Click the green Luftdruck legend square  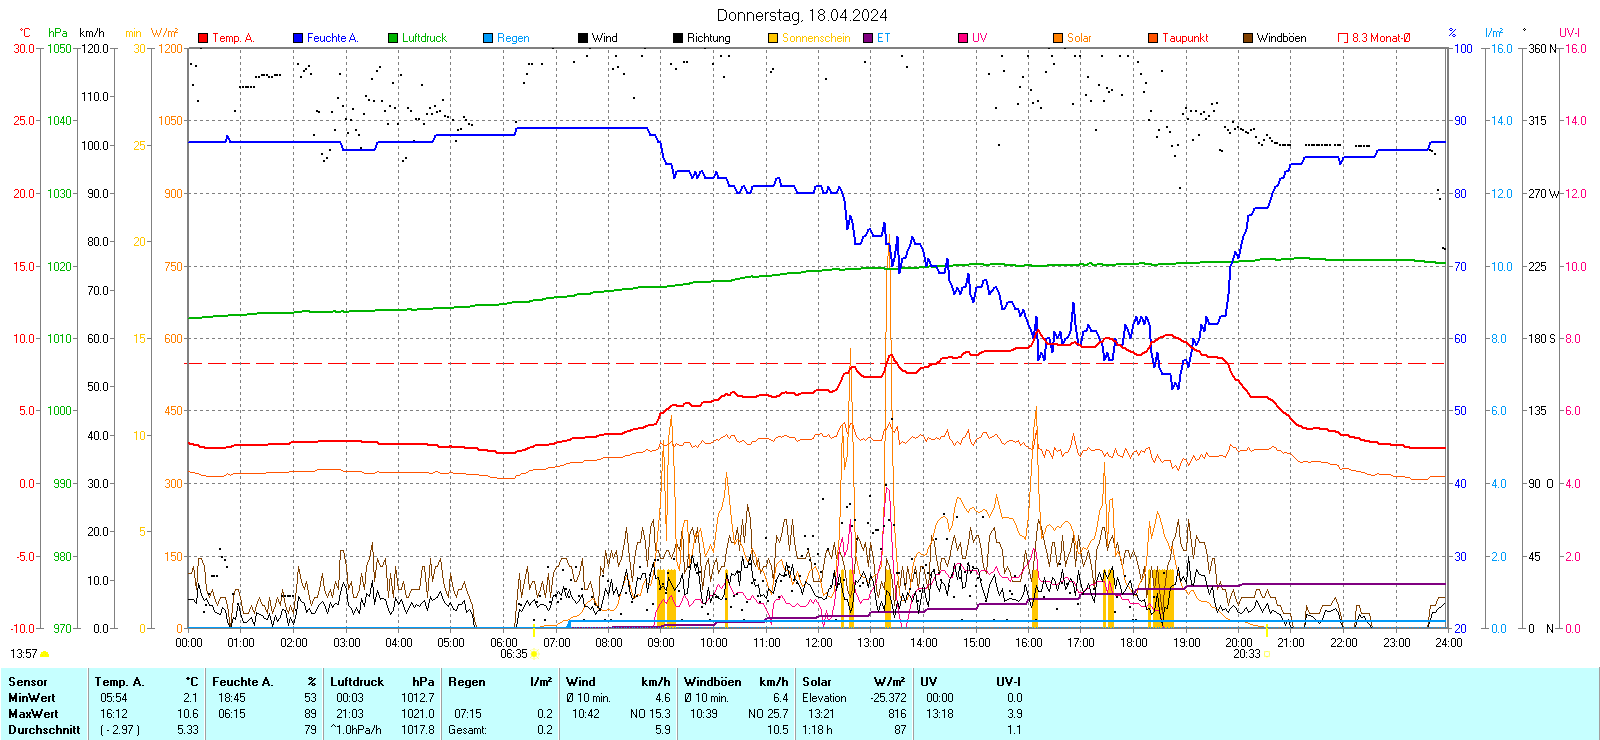click(393, 38)
